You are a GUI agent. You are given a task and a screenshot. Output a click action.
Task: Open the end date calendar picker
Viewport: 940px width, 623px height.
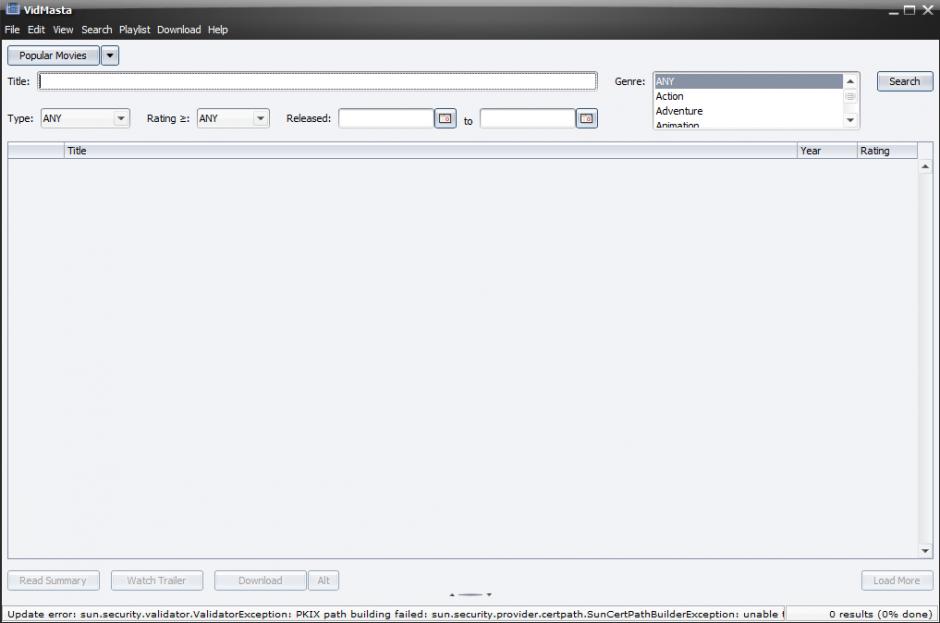(x=586, y=118)
